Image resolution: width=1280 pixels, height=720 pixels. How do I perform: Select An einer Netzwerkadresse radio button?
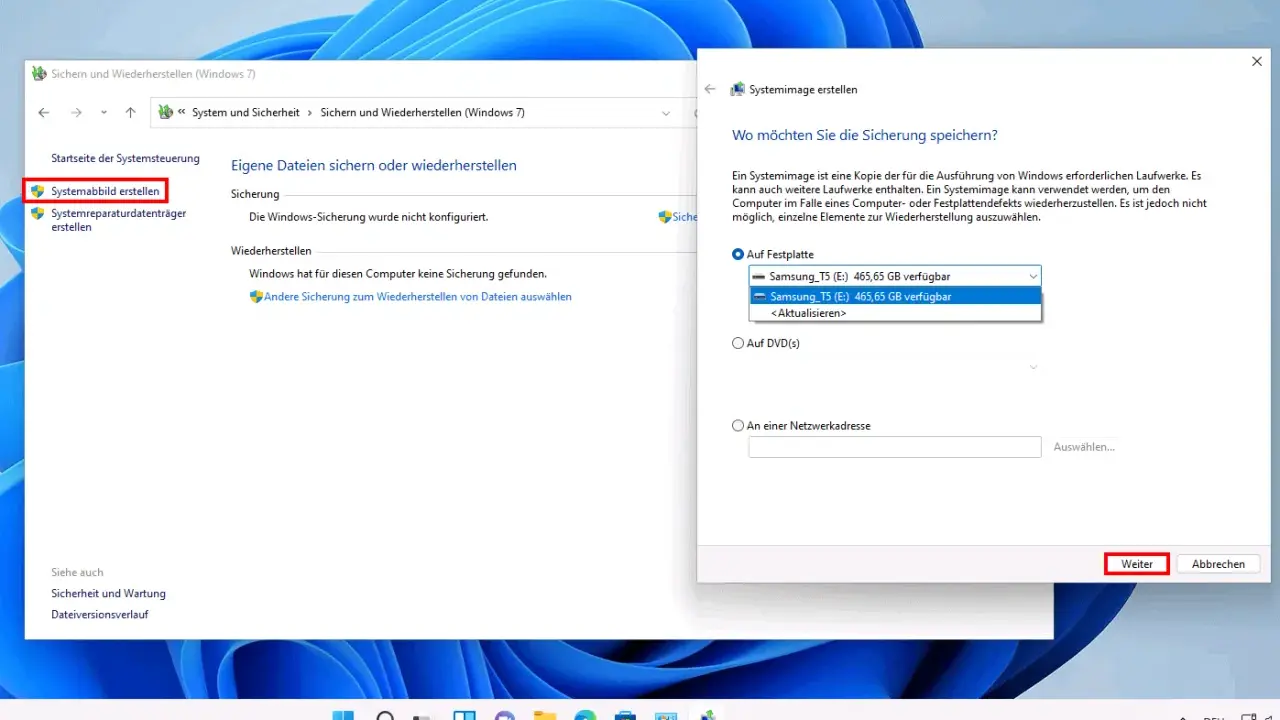pos(738,425)
